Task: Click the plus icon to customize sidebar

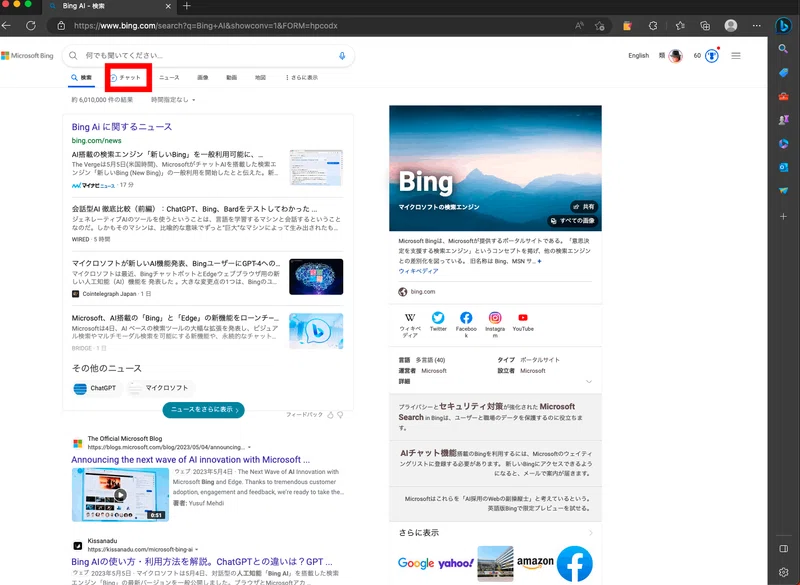Action: (x=783, y=216)
